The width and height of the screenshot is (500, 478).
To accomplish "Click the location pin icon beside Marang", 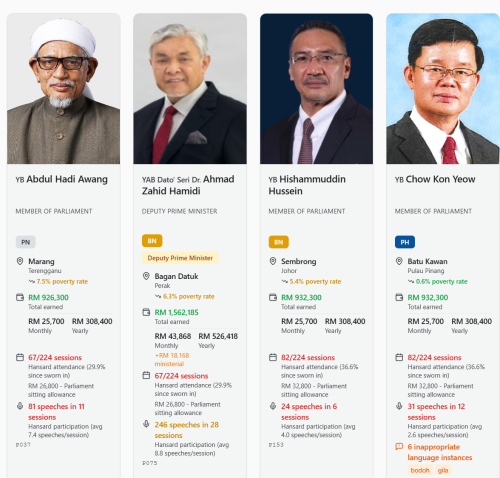I will click(20, 261).
